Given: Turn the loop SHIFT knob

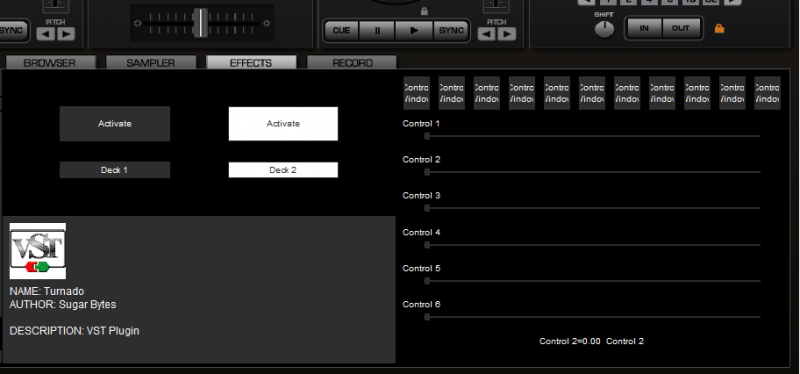Looking at the screenshot, I should point(605,30).
